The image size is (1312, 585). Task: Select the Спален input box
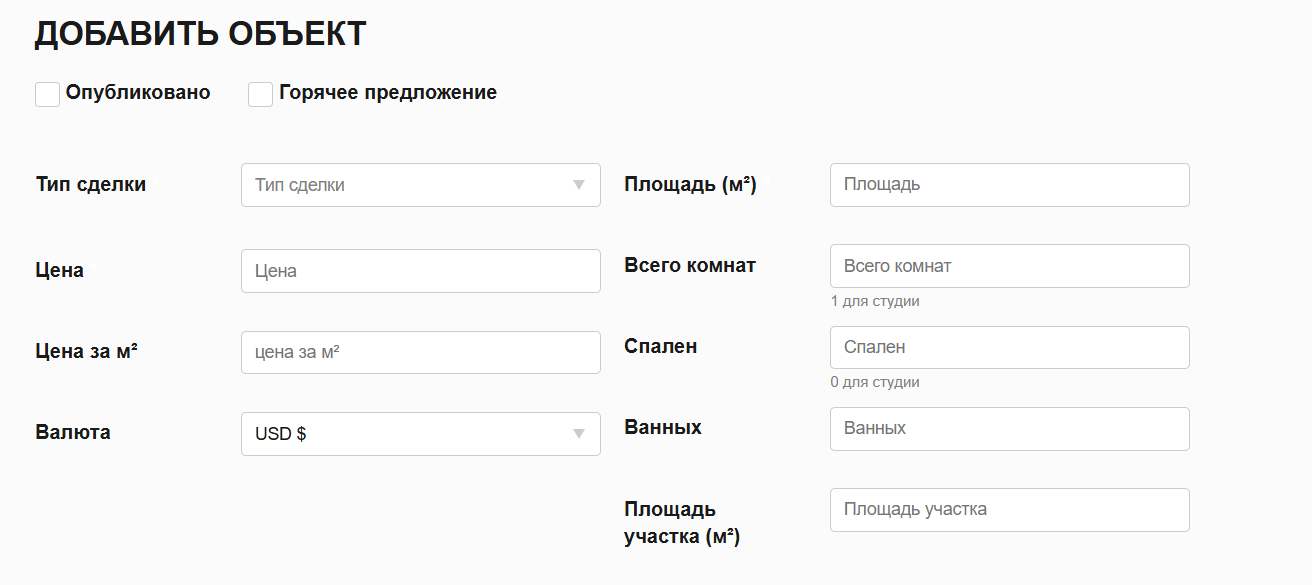point(1010,347)
